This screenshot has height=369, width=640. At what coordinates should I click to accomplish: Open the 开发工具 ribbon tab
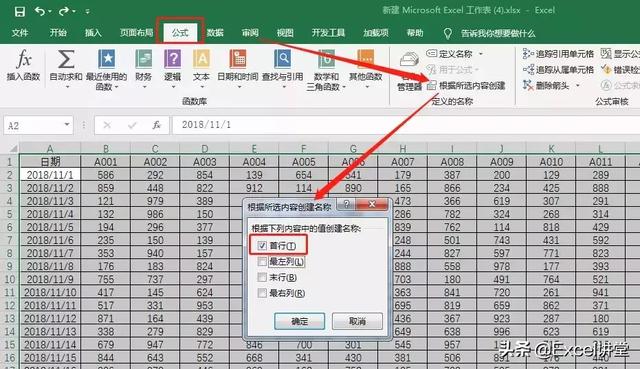(328, 33)
